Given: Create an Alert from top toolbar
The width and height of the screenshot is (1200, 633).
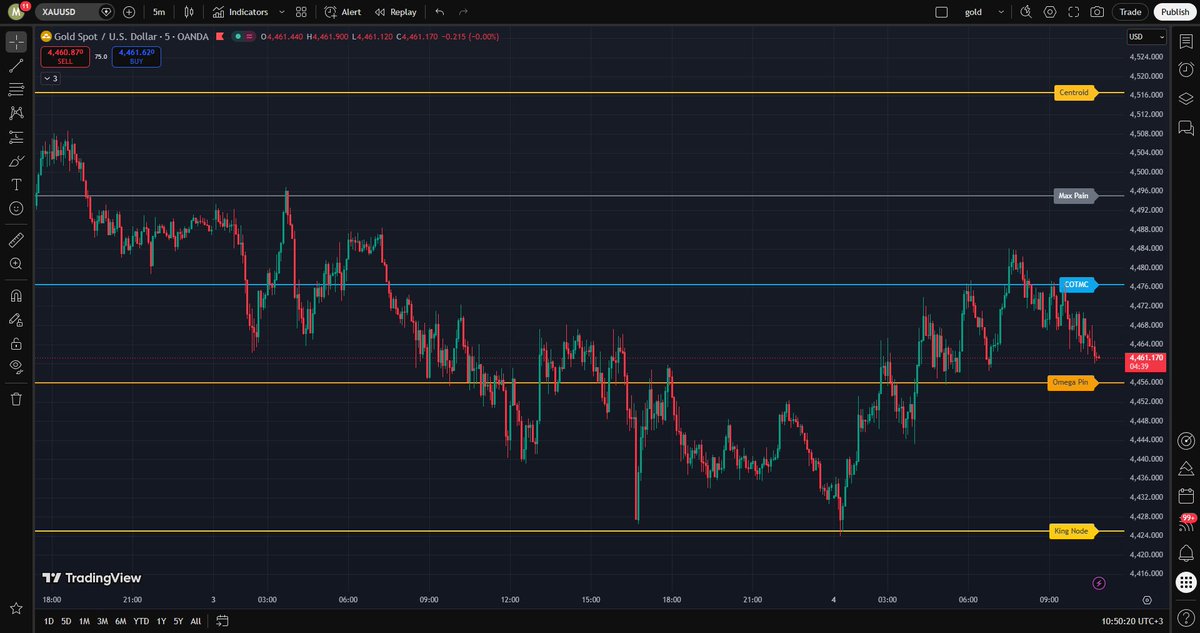Looking at the screenshot, I should point(343,12).
